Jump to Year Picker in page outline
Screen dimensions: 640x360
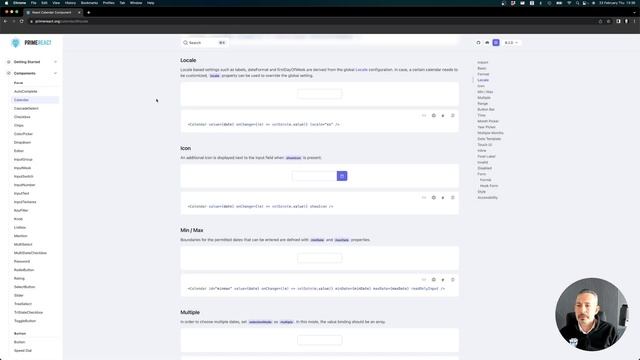[487, 127]
